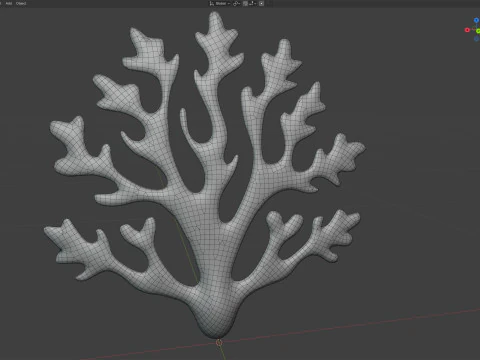Click the bright blue Z axis on gizmo

tap(476, 20)
